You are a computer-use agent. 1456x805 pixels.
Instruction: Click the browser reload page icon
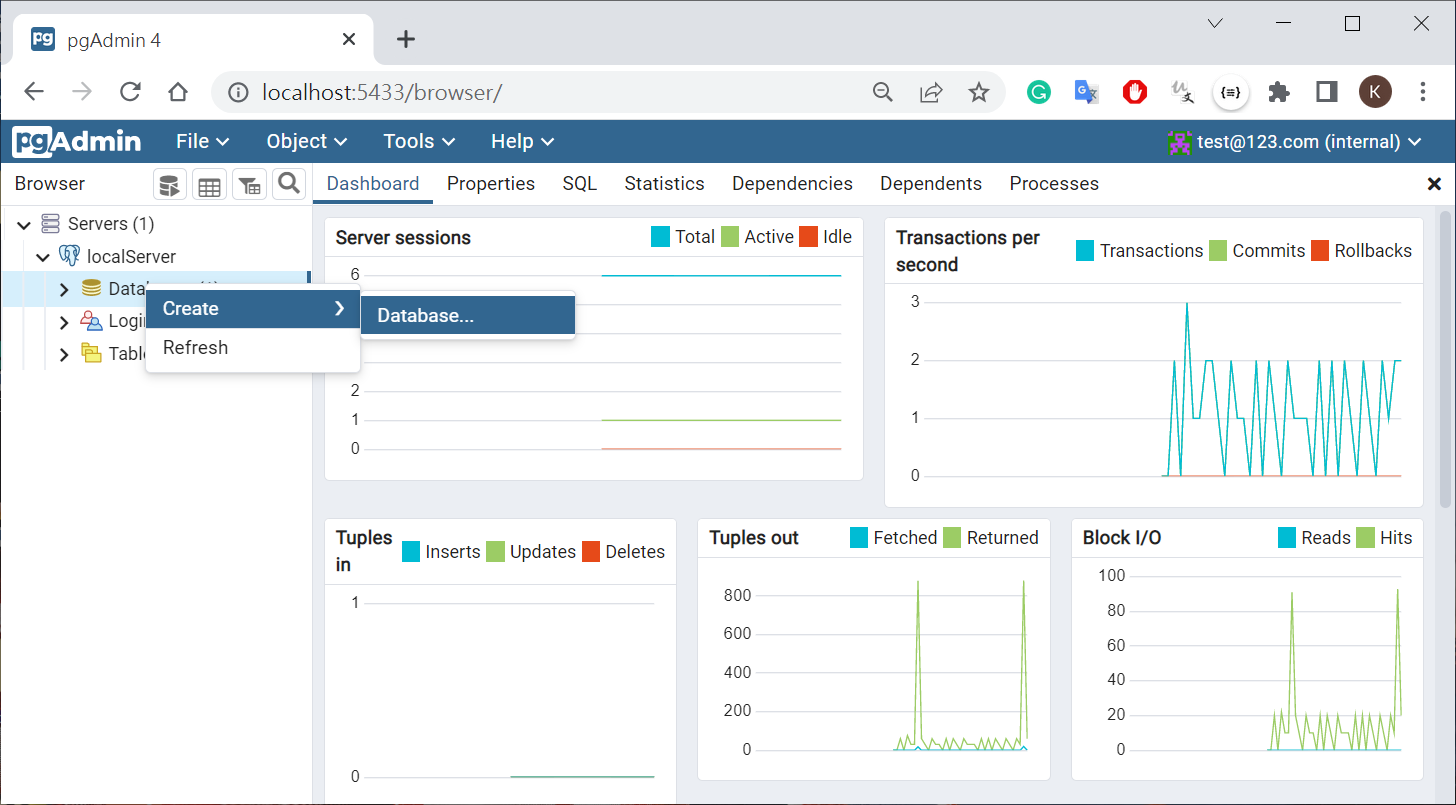click(130, 93)
